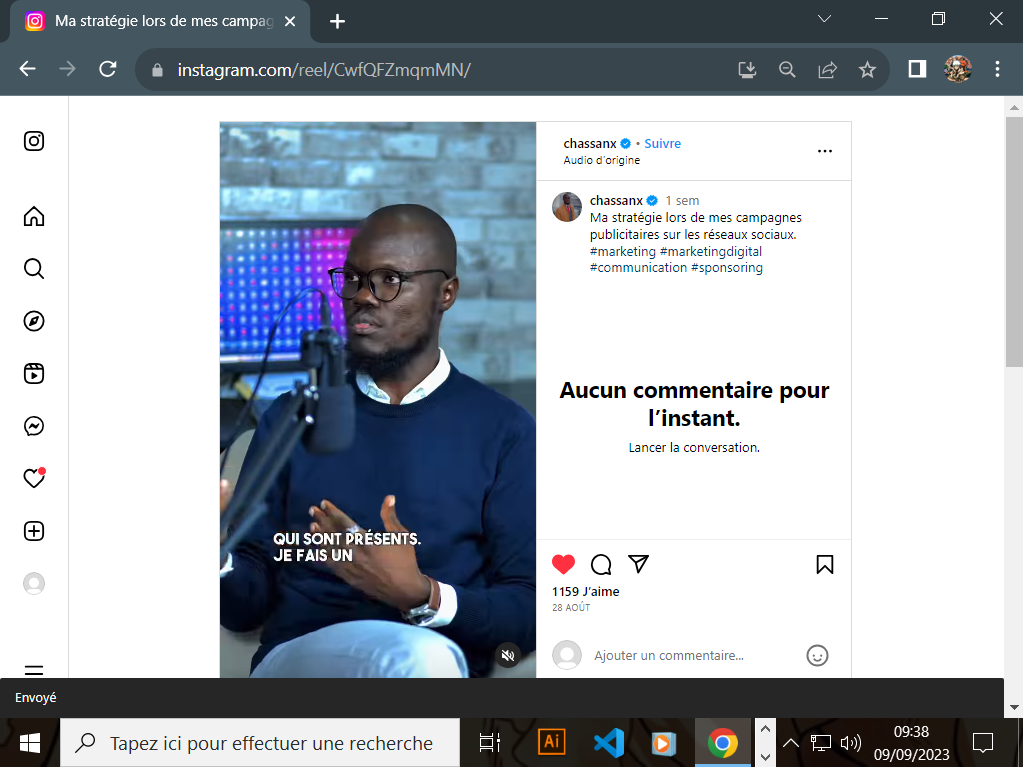1023x767 pixels.
Task: Open the Chrome tab search chevron
Action: coord(825,19)
